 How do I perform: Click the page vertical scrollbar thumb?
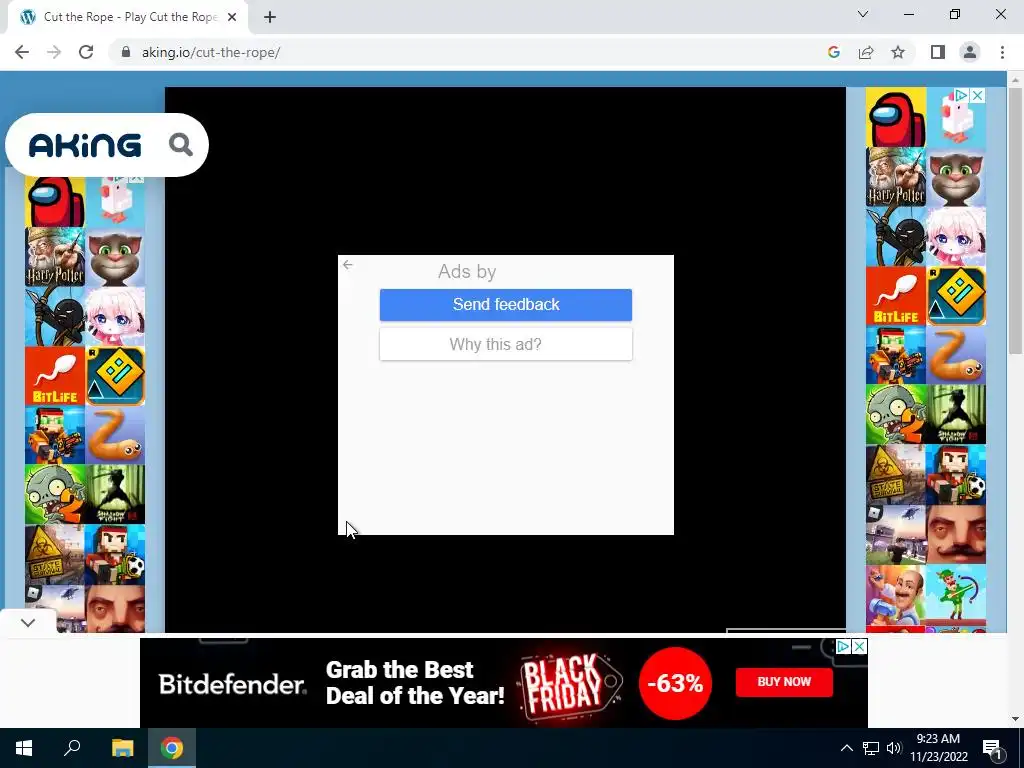1015,219
